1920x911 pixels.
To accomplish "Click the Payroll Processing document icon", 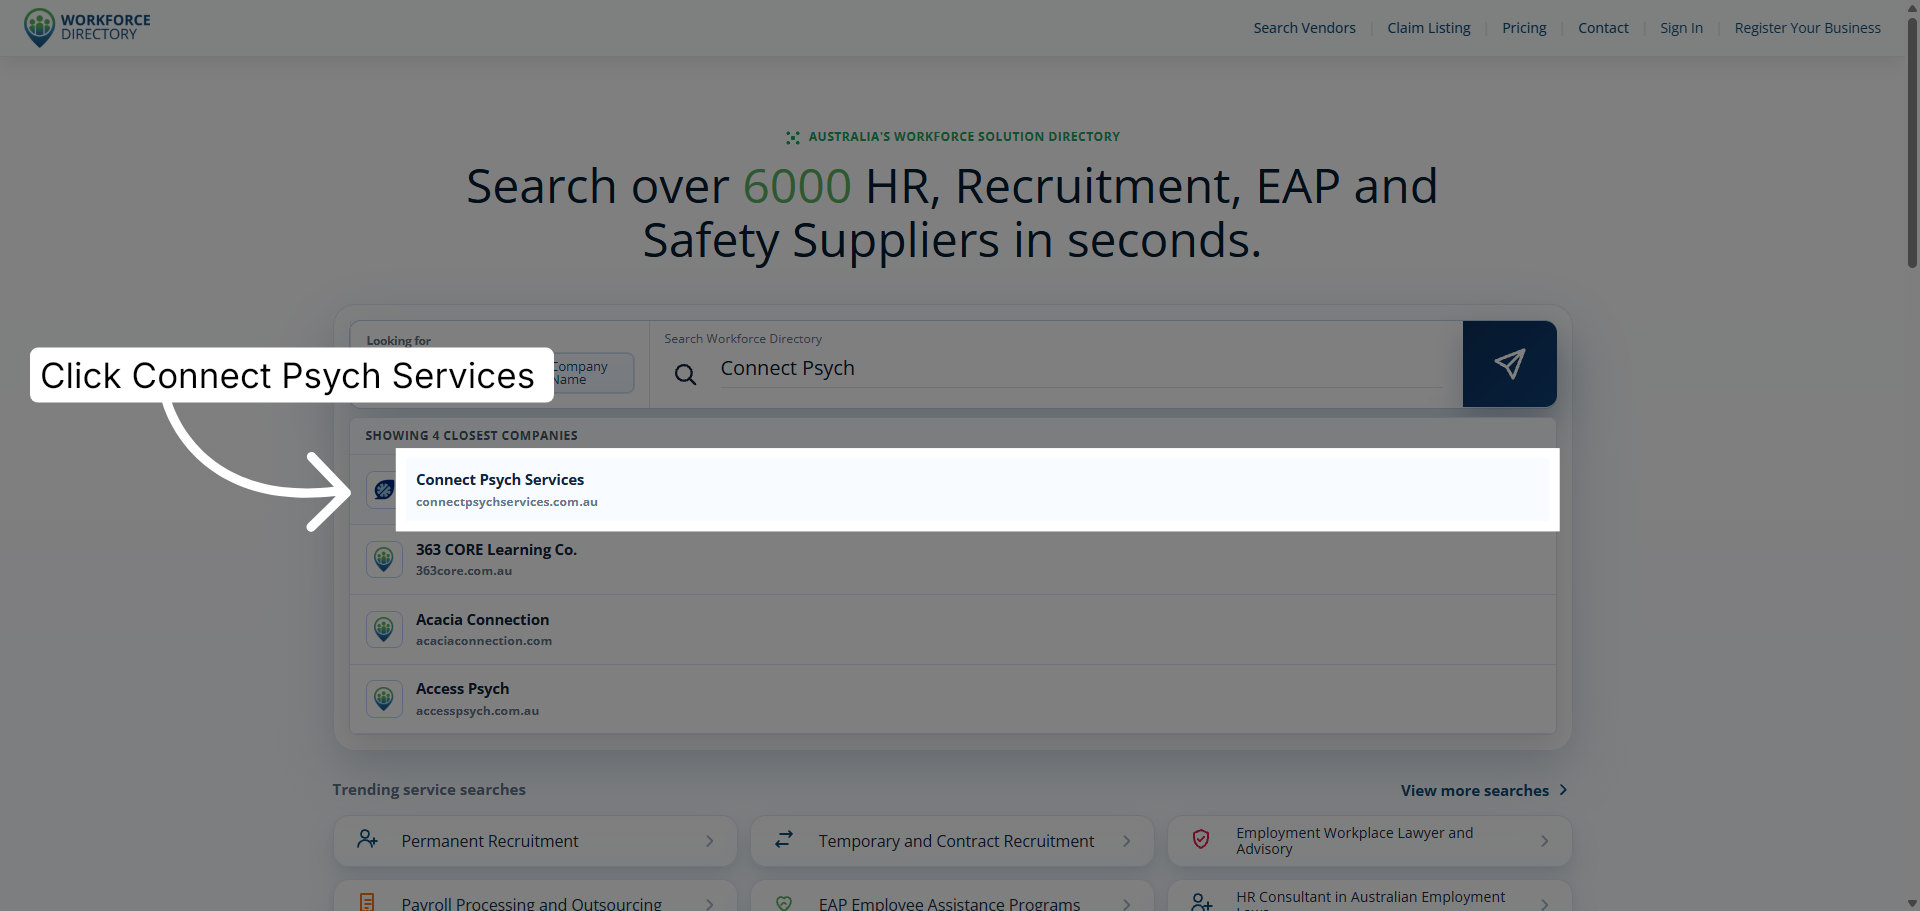I will [367, 902].
